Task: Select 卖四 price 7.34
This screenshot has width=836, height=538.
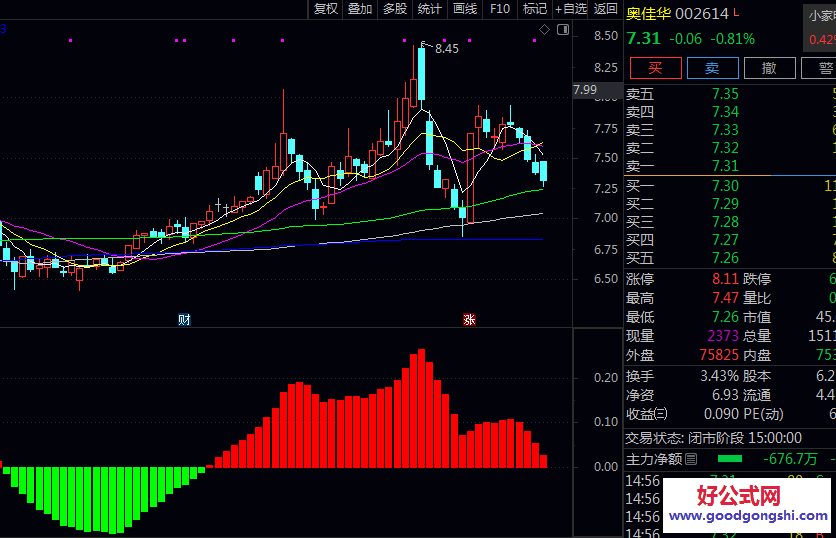Action: 725,112
